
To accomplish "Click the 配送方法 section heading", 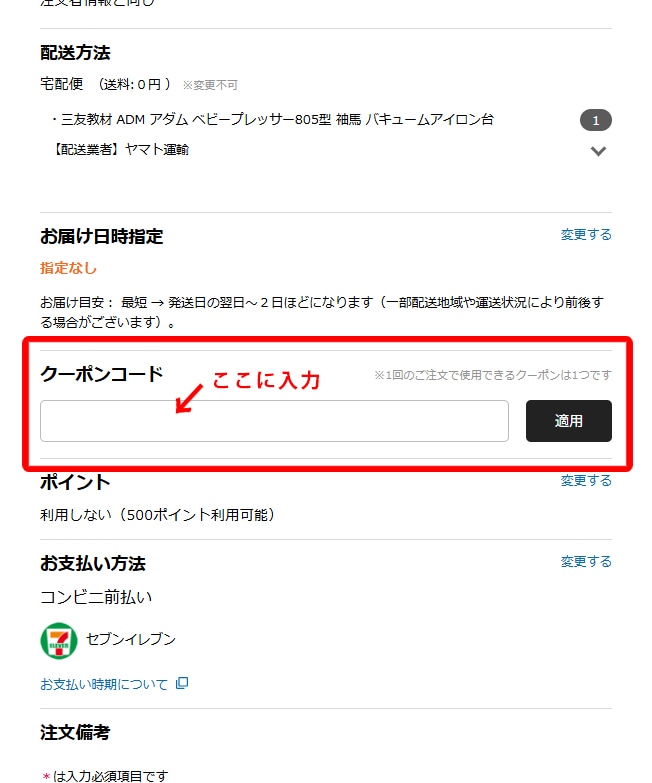I will [x=75, y=52].
